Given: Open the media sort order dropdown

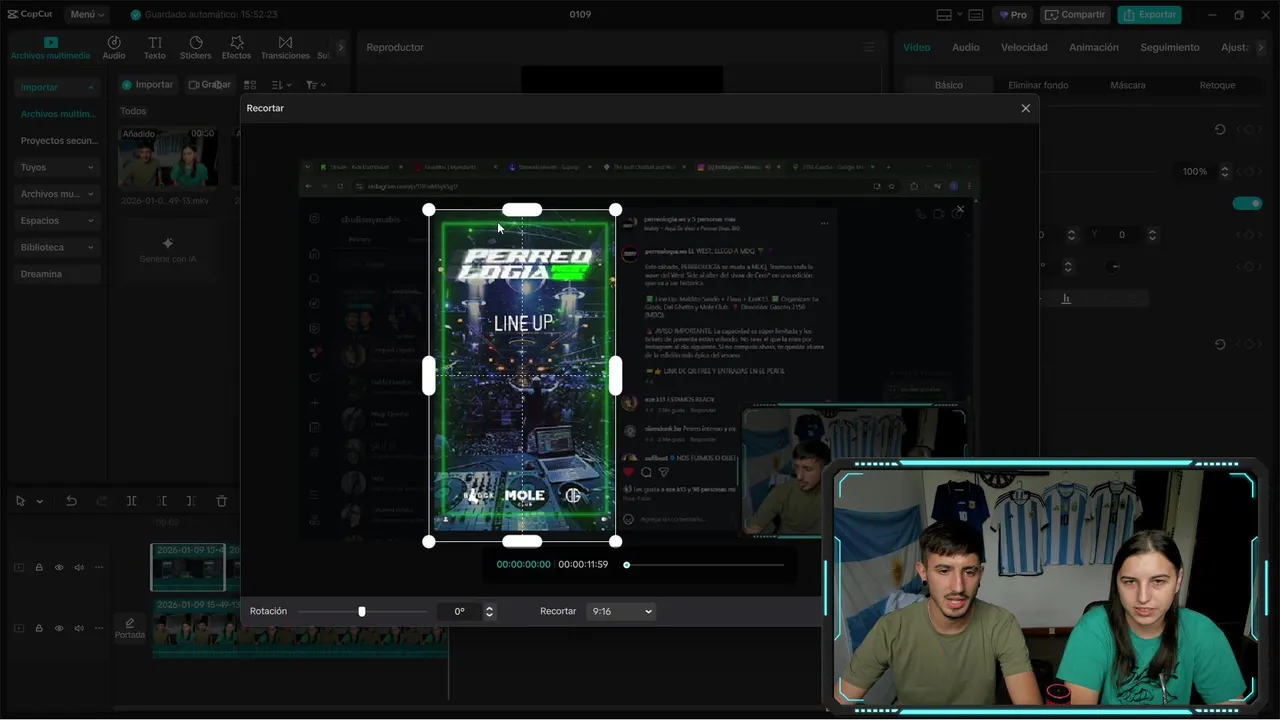Looking at the screenshot, I should (281, 85).
